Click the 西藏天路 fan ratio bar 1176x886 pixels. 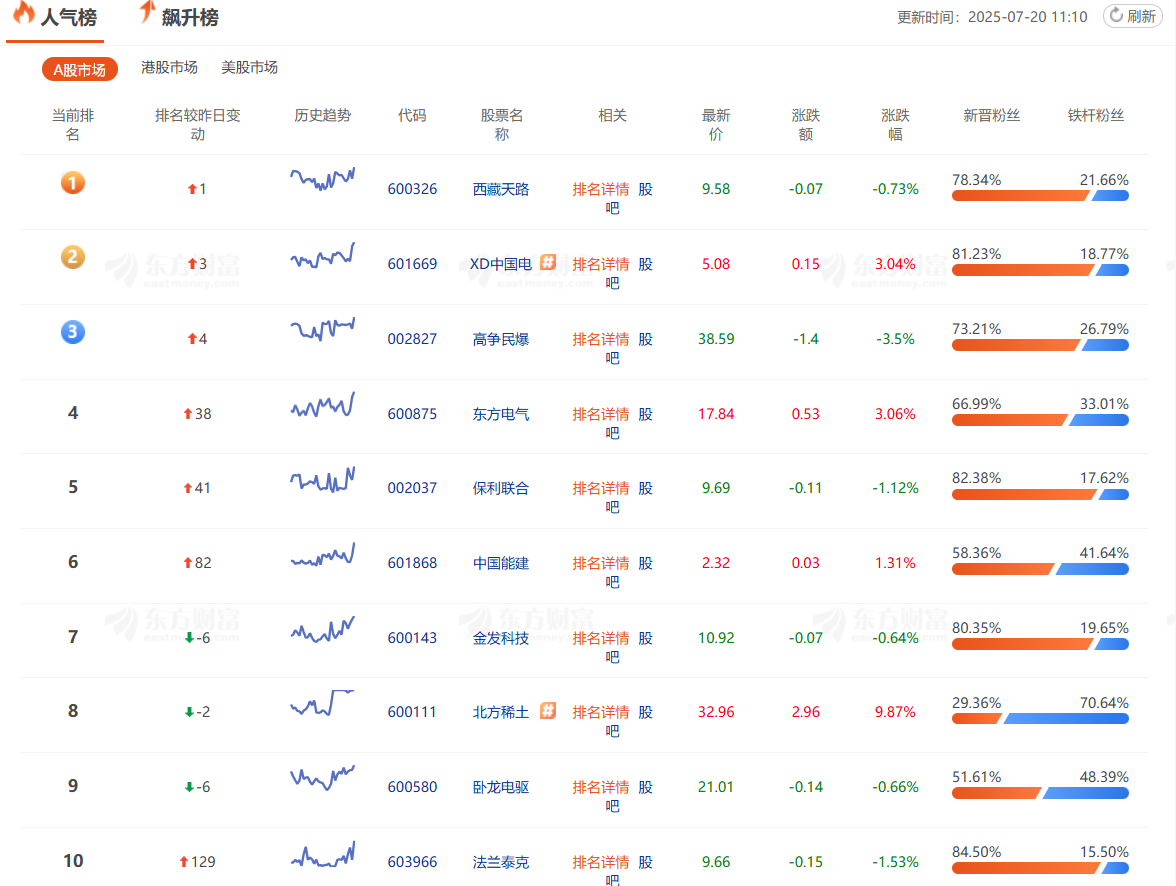coord(1040,196)
